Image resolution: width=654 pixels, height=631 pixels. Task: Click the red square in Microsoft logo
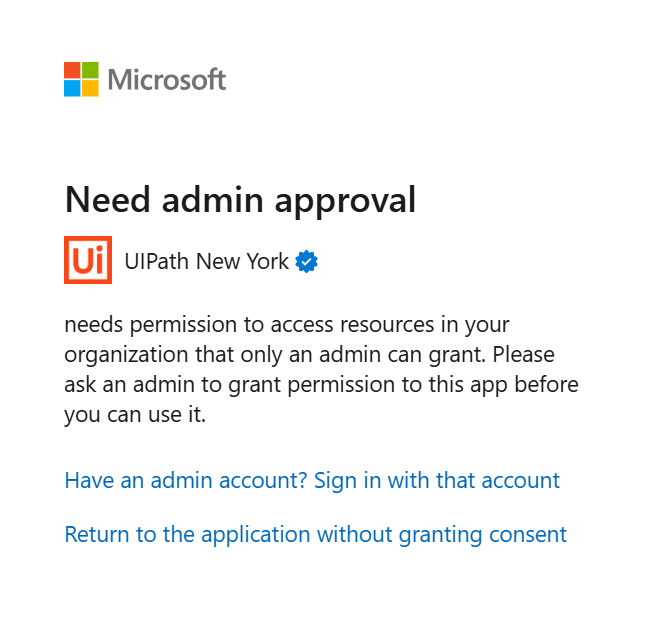72,70
